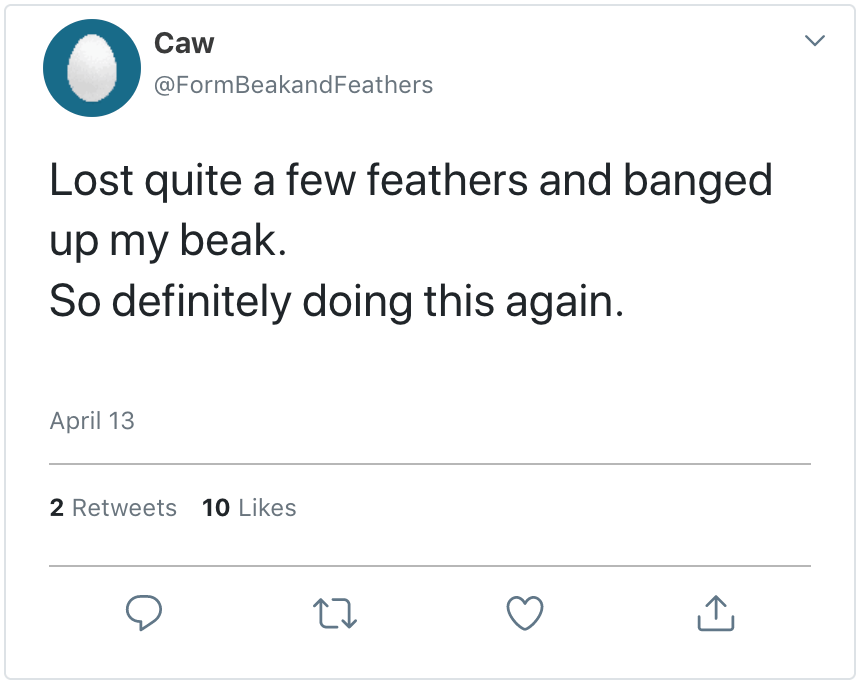The image size is (866, 688).
Task: Retweet this tweet using the arrows icon
Action: (x=334, y=613)
